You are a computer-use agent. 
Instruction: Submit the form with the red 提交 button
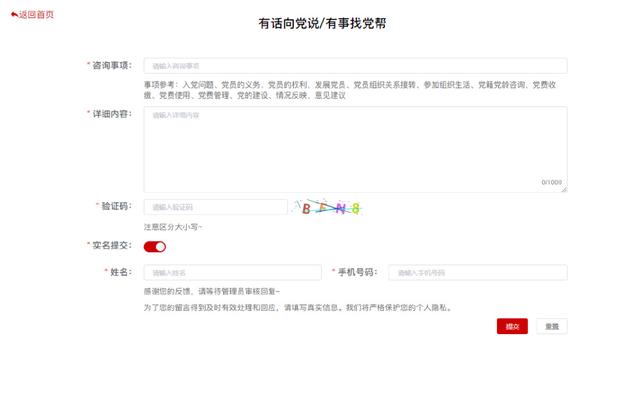(512, 326)
